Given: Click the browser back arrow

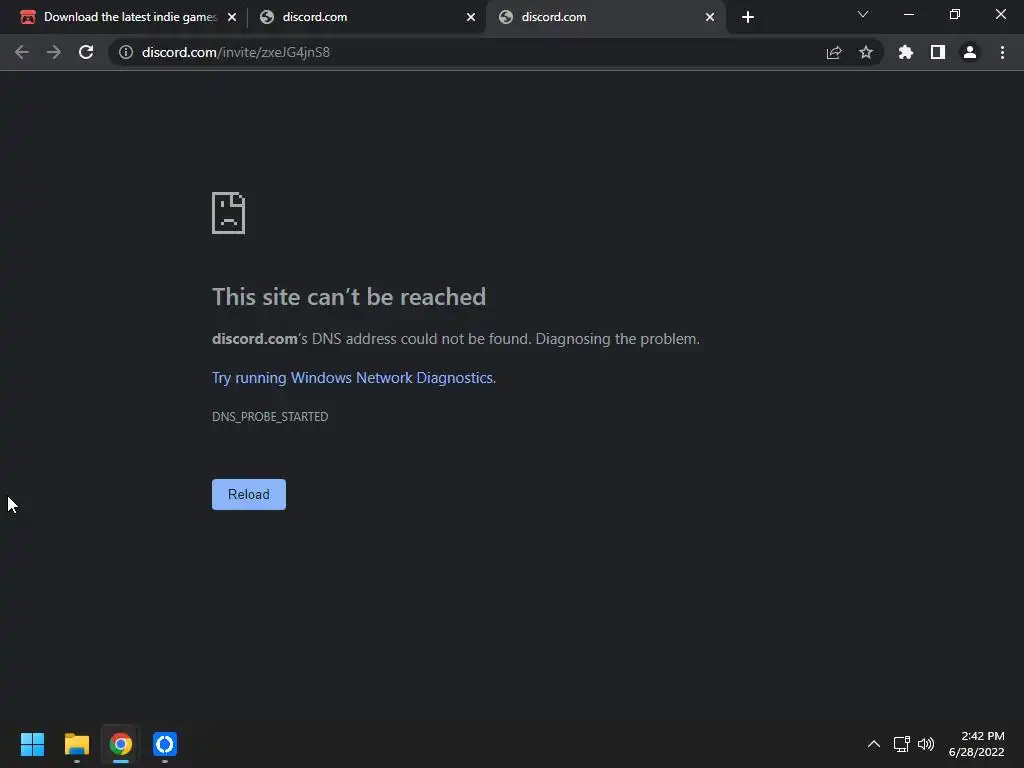Looking at the screenshot, I should [22, 52].
